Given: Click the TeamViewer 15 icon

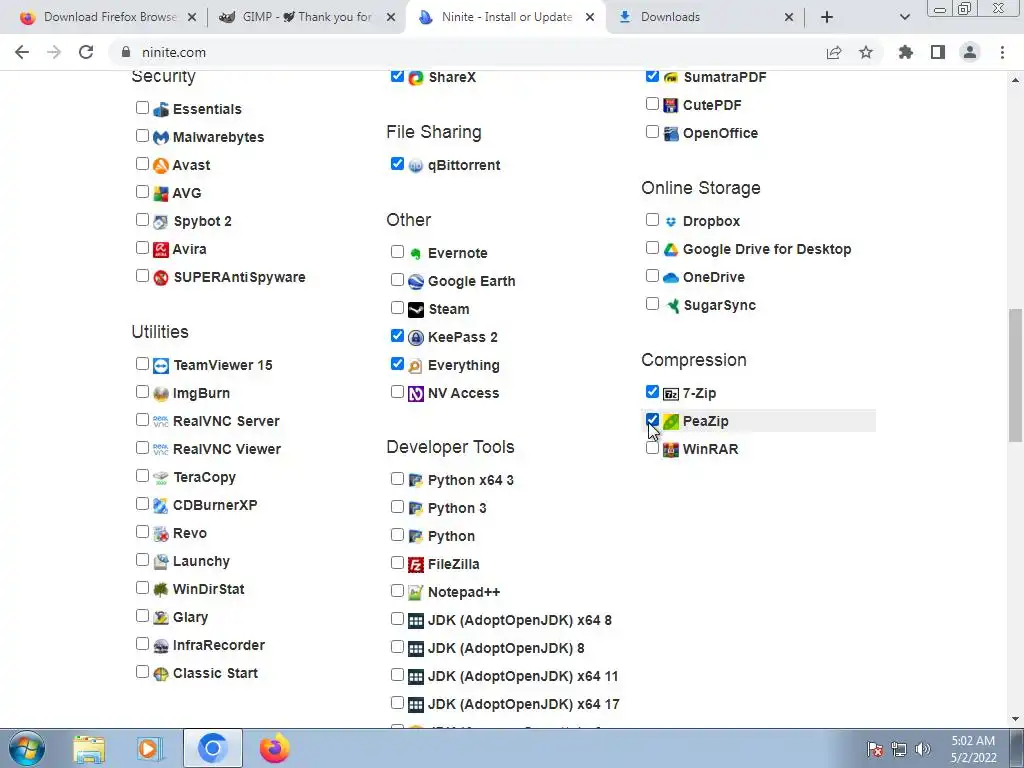Looking at the screenshot, I should [161, 366].
